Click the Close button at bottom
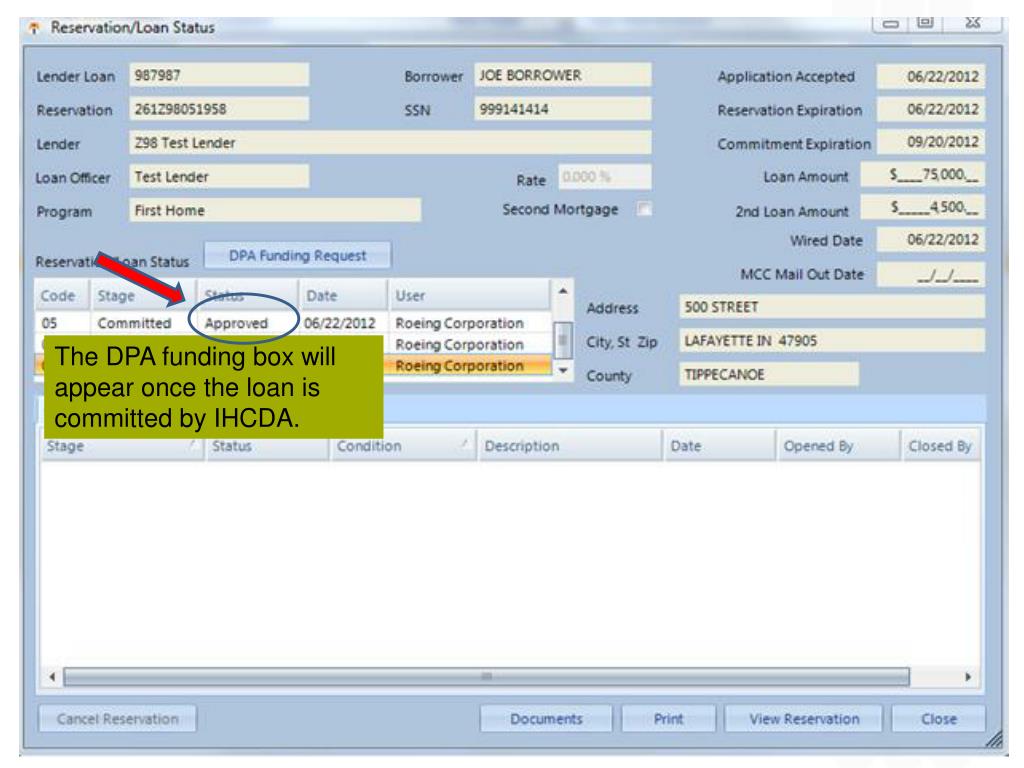 [x=938, y=718]
